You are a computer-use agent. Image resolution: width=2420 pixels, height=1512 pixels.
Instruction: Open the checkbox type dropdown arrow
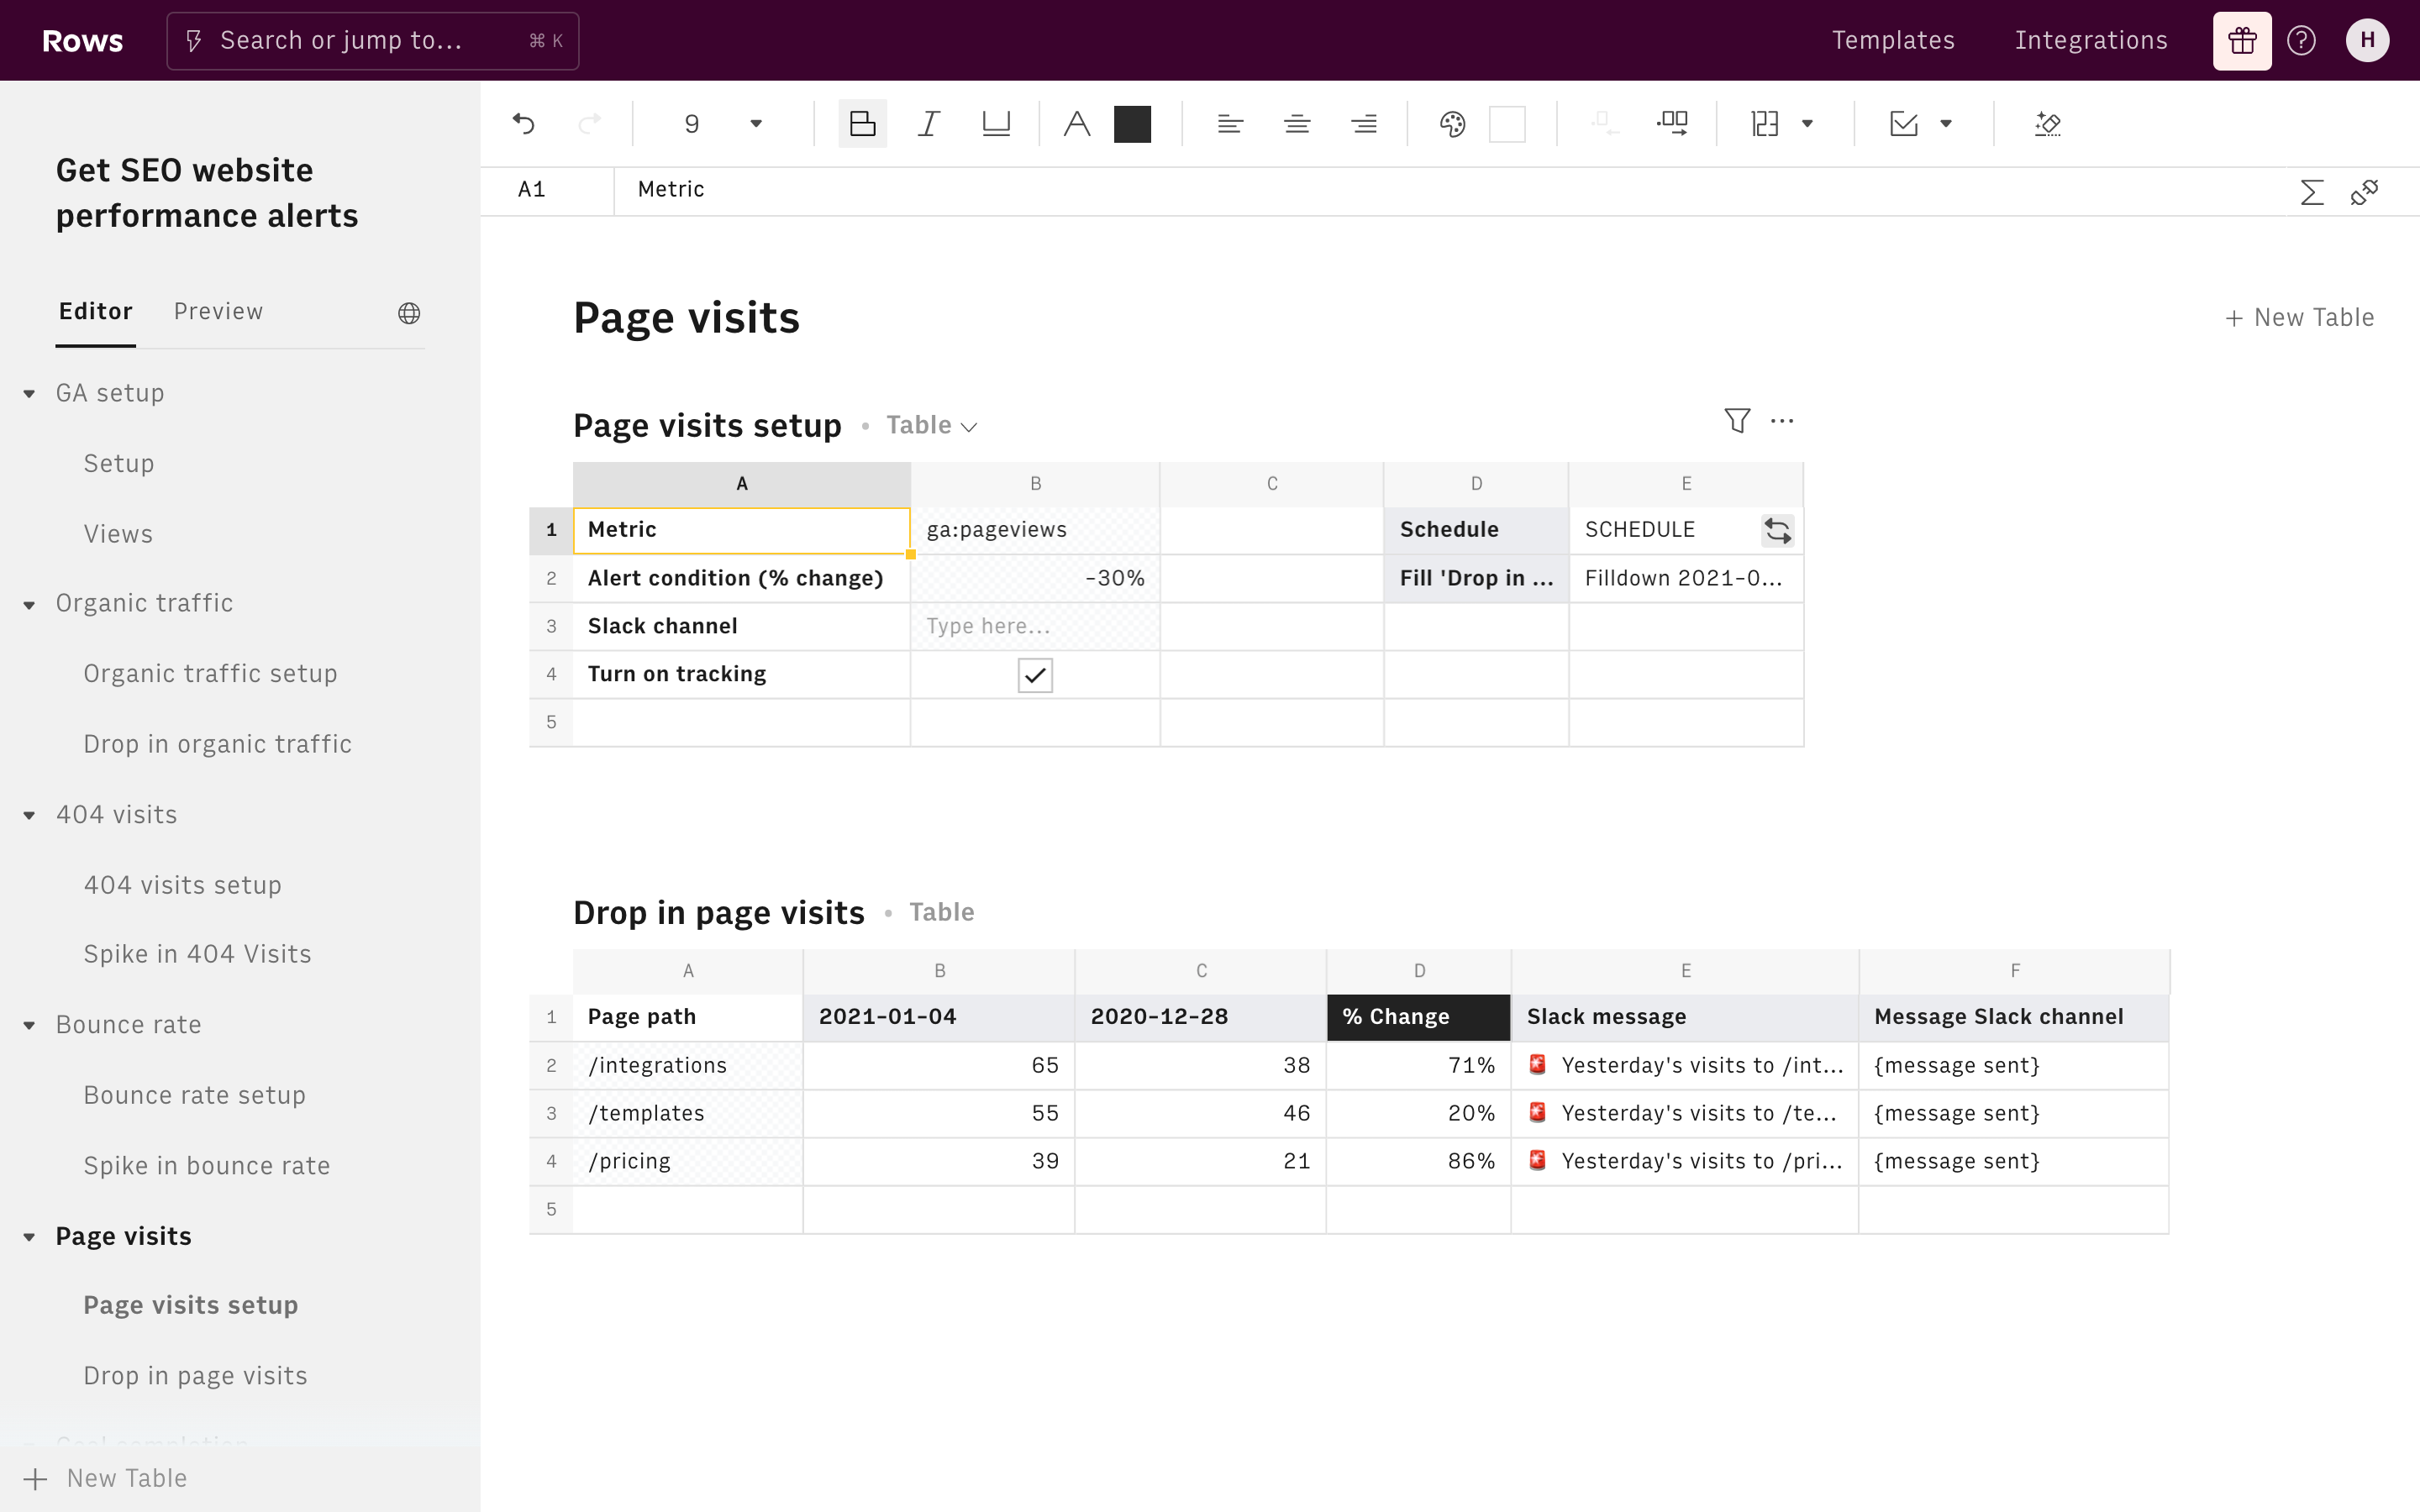[x=1946, y=124]
